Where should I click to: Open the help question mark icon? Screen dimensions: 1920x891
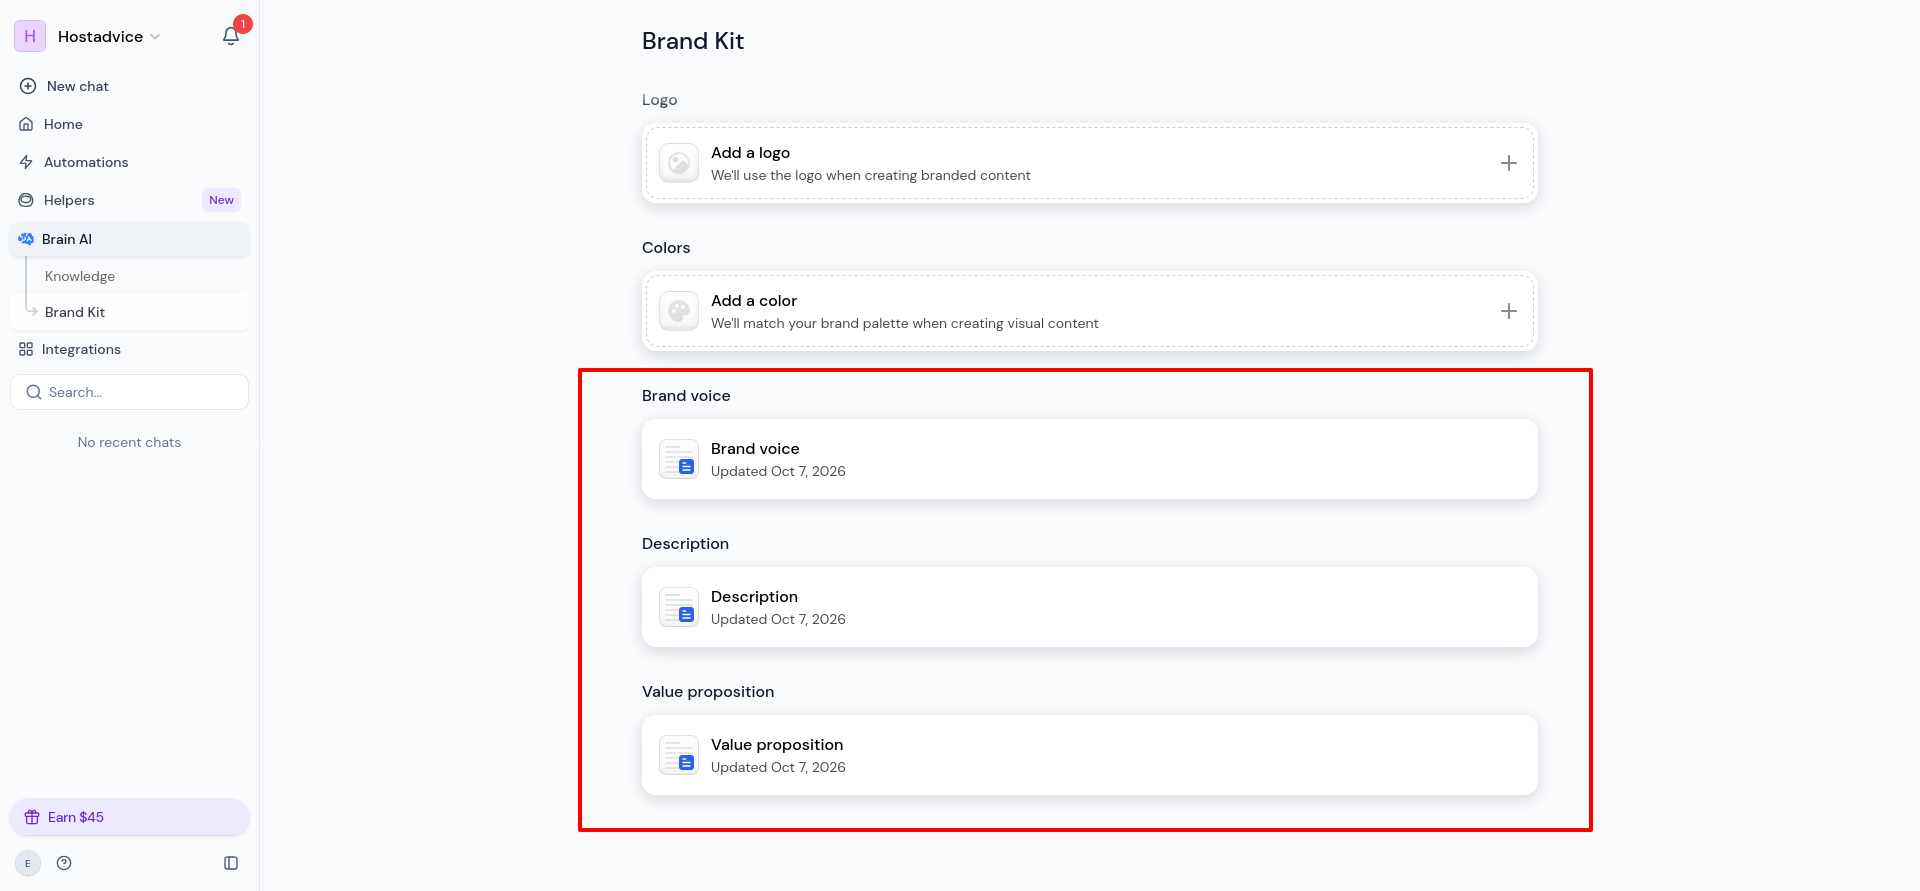[64, 863]
